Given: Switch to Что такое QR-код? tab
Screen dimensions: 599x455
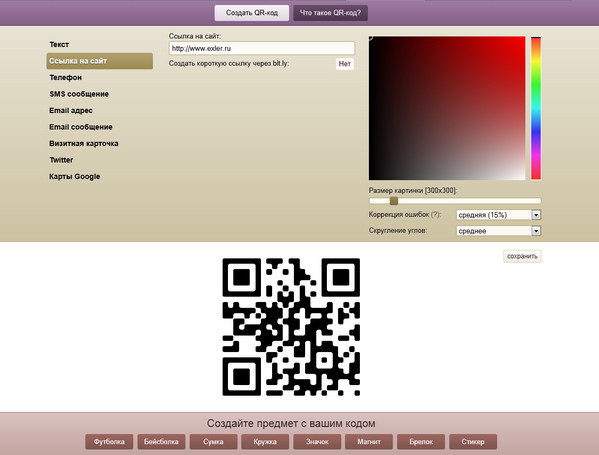Looking at the screenshot, I should pos(330,13).
